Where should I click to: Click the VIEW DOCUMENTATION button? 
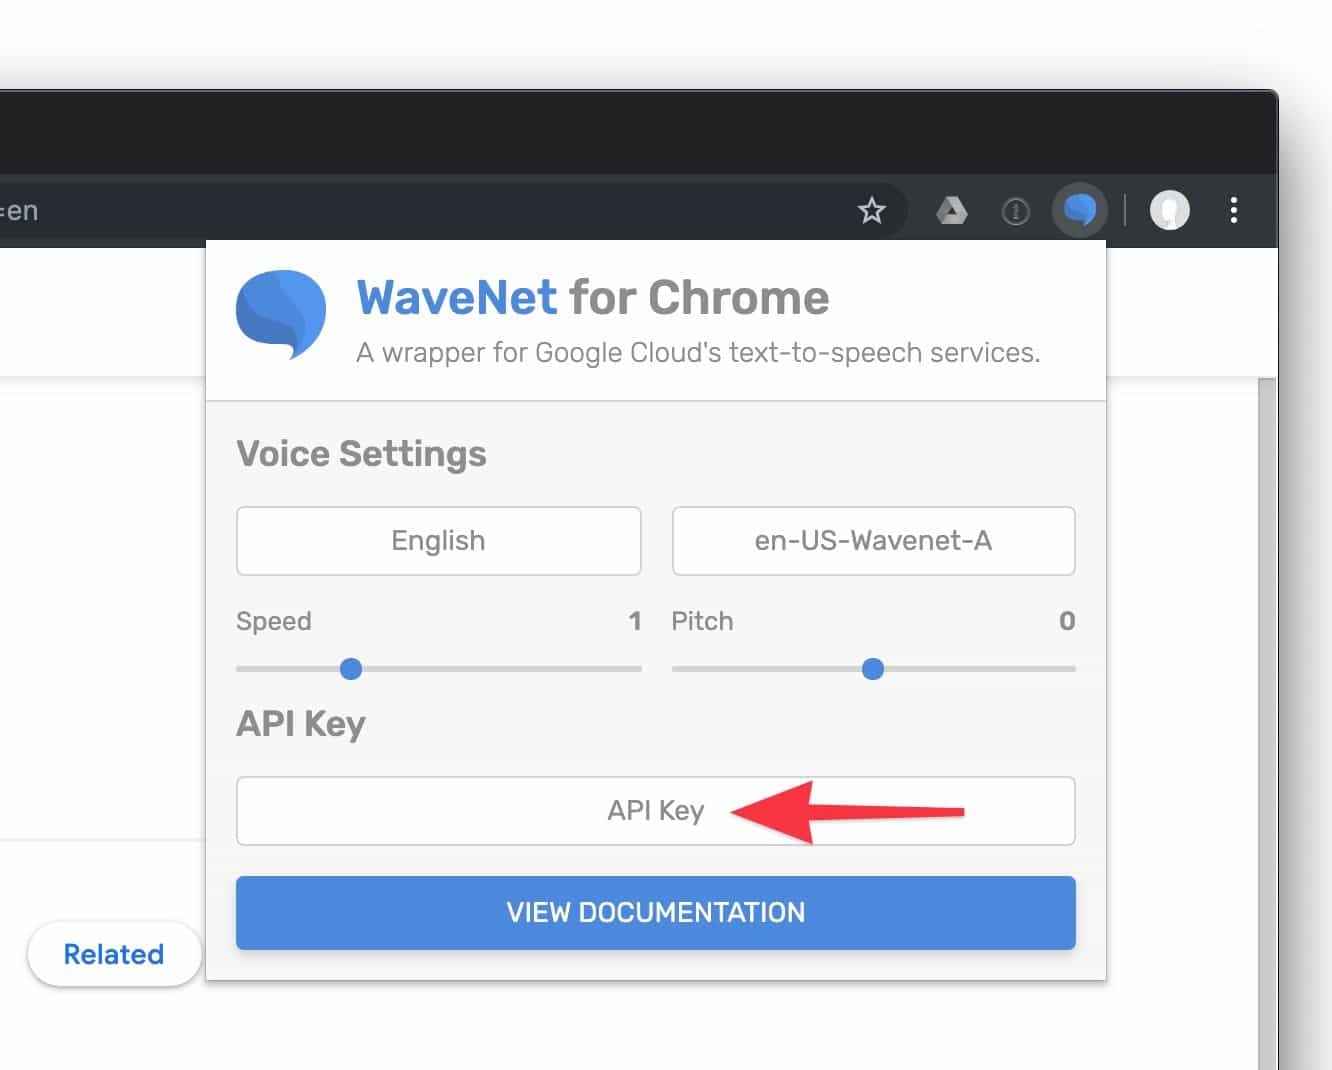pos(656,913)
